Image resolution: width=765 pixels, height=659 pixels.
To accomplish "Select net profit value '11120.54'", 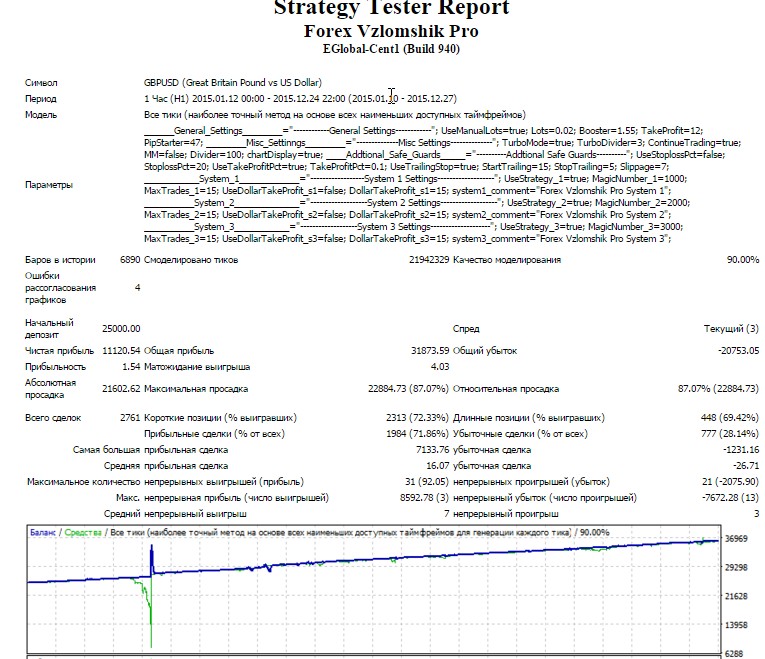I will click(x=121, y=351).
